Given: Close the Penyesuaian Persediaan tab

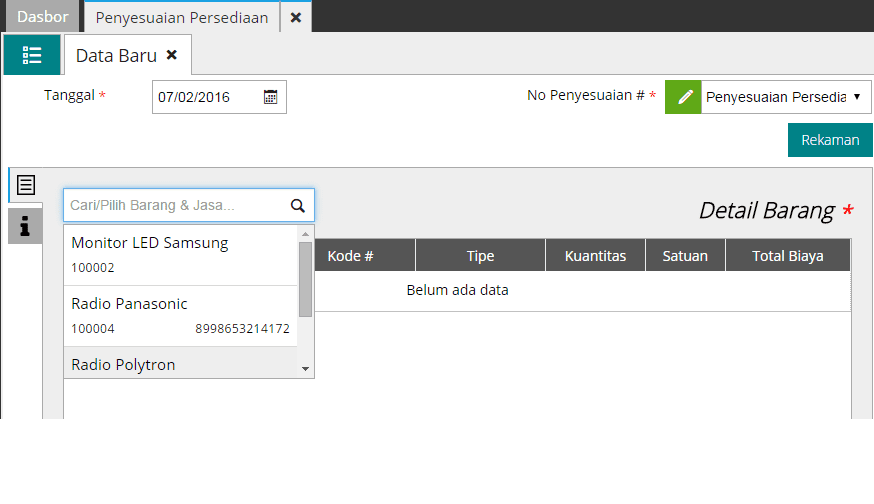Looking at the screenshot, I should point(295,17).
